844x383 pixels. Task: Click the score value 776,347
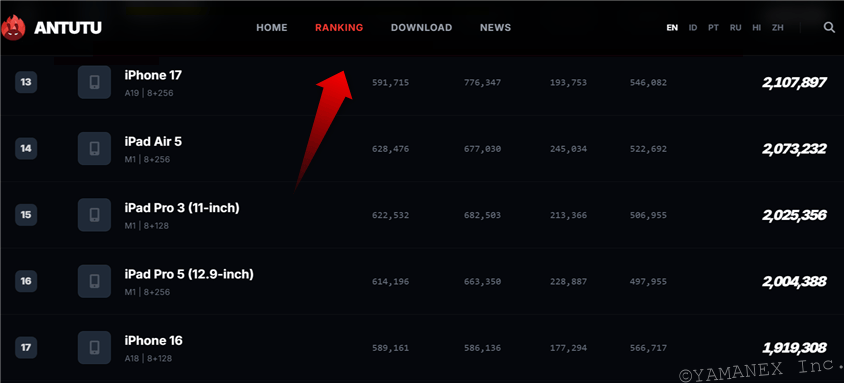(x=482, y=83)
